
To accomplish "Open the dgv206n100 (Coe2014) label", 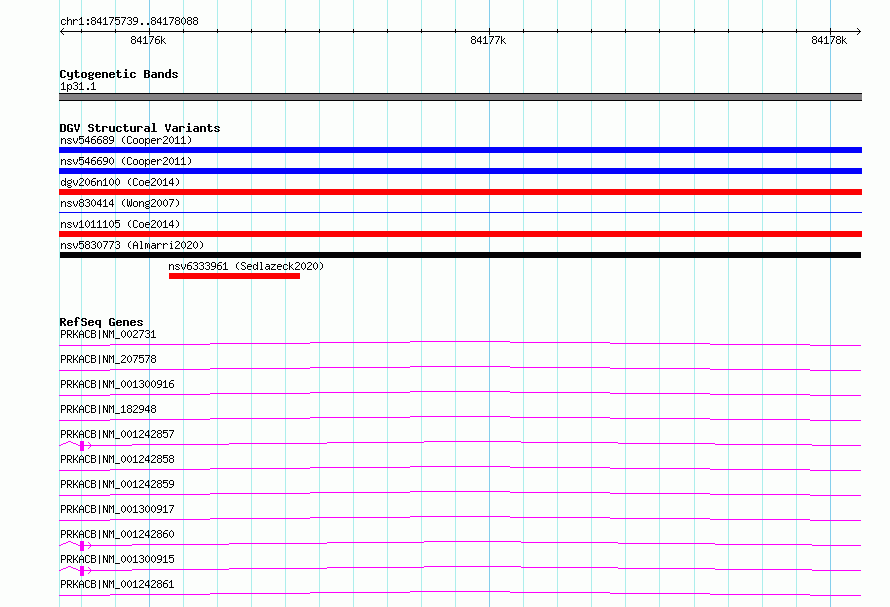I will pos(120,182).
